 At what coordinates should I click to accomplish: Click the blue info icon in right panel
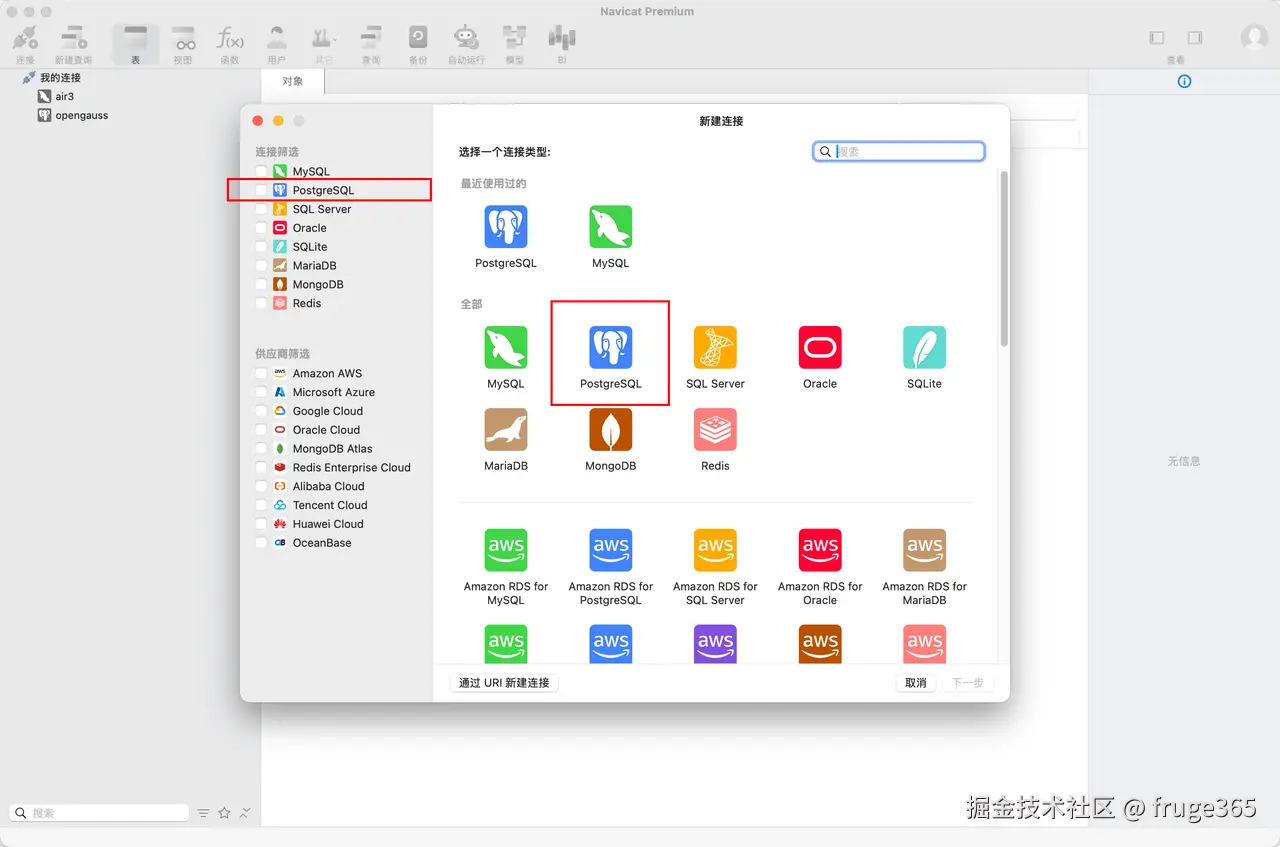(x=1184, y=82)
